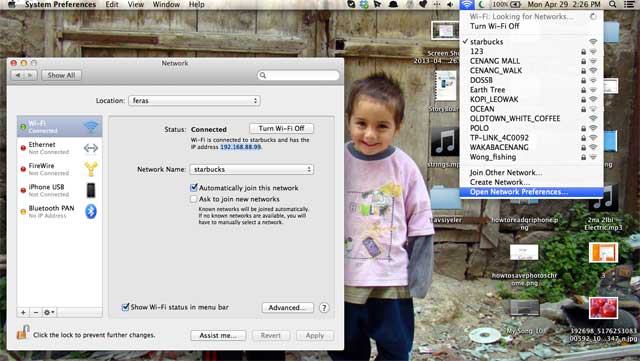The height and width of the screenshot is (361, 640).
Task: Click the Bluetooth icon beside Bluetooth PAN
Action: click(x=91, y=211)
